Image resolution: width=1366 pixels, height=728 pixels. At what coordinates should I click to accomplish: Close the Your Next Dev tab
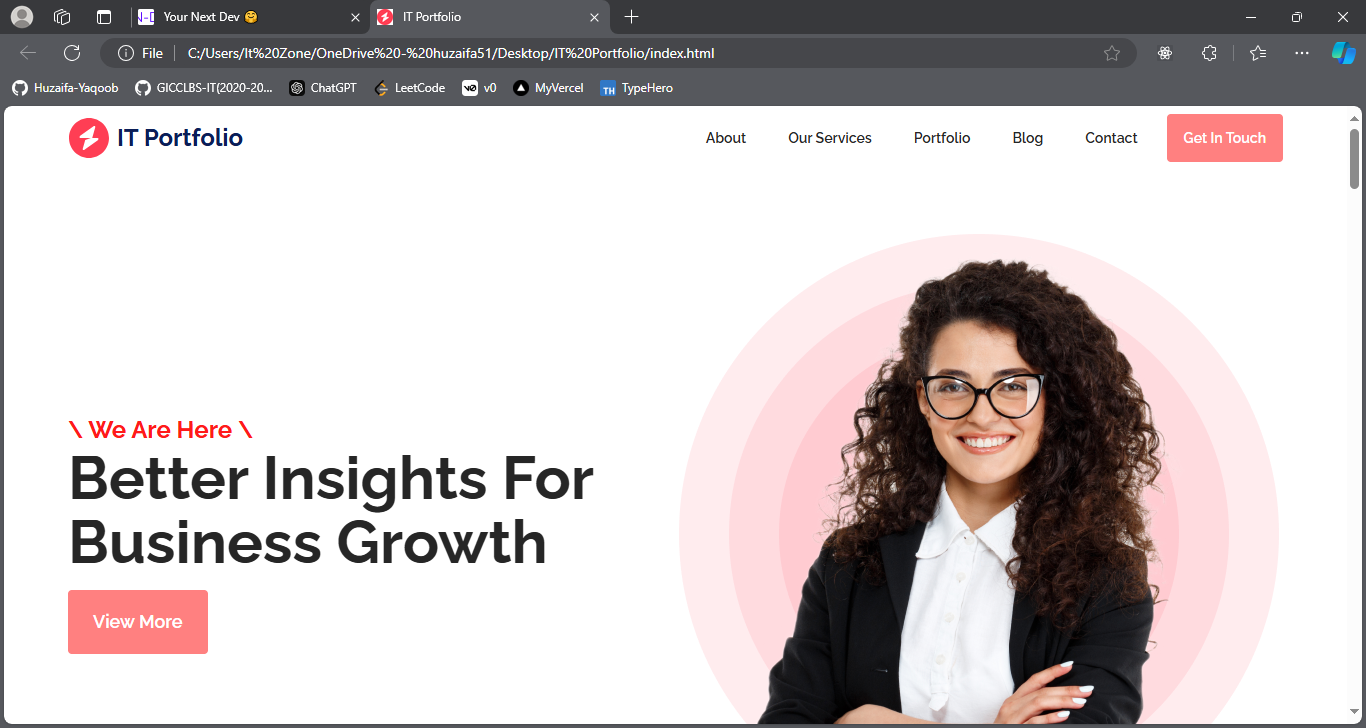(355, 17)
